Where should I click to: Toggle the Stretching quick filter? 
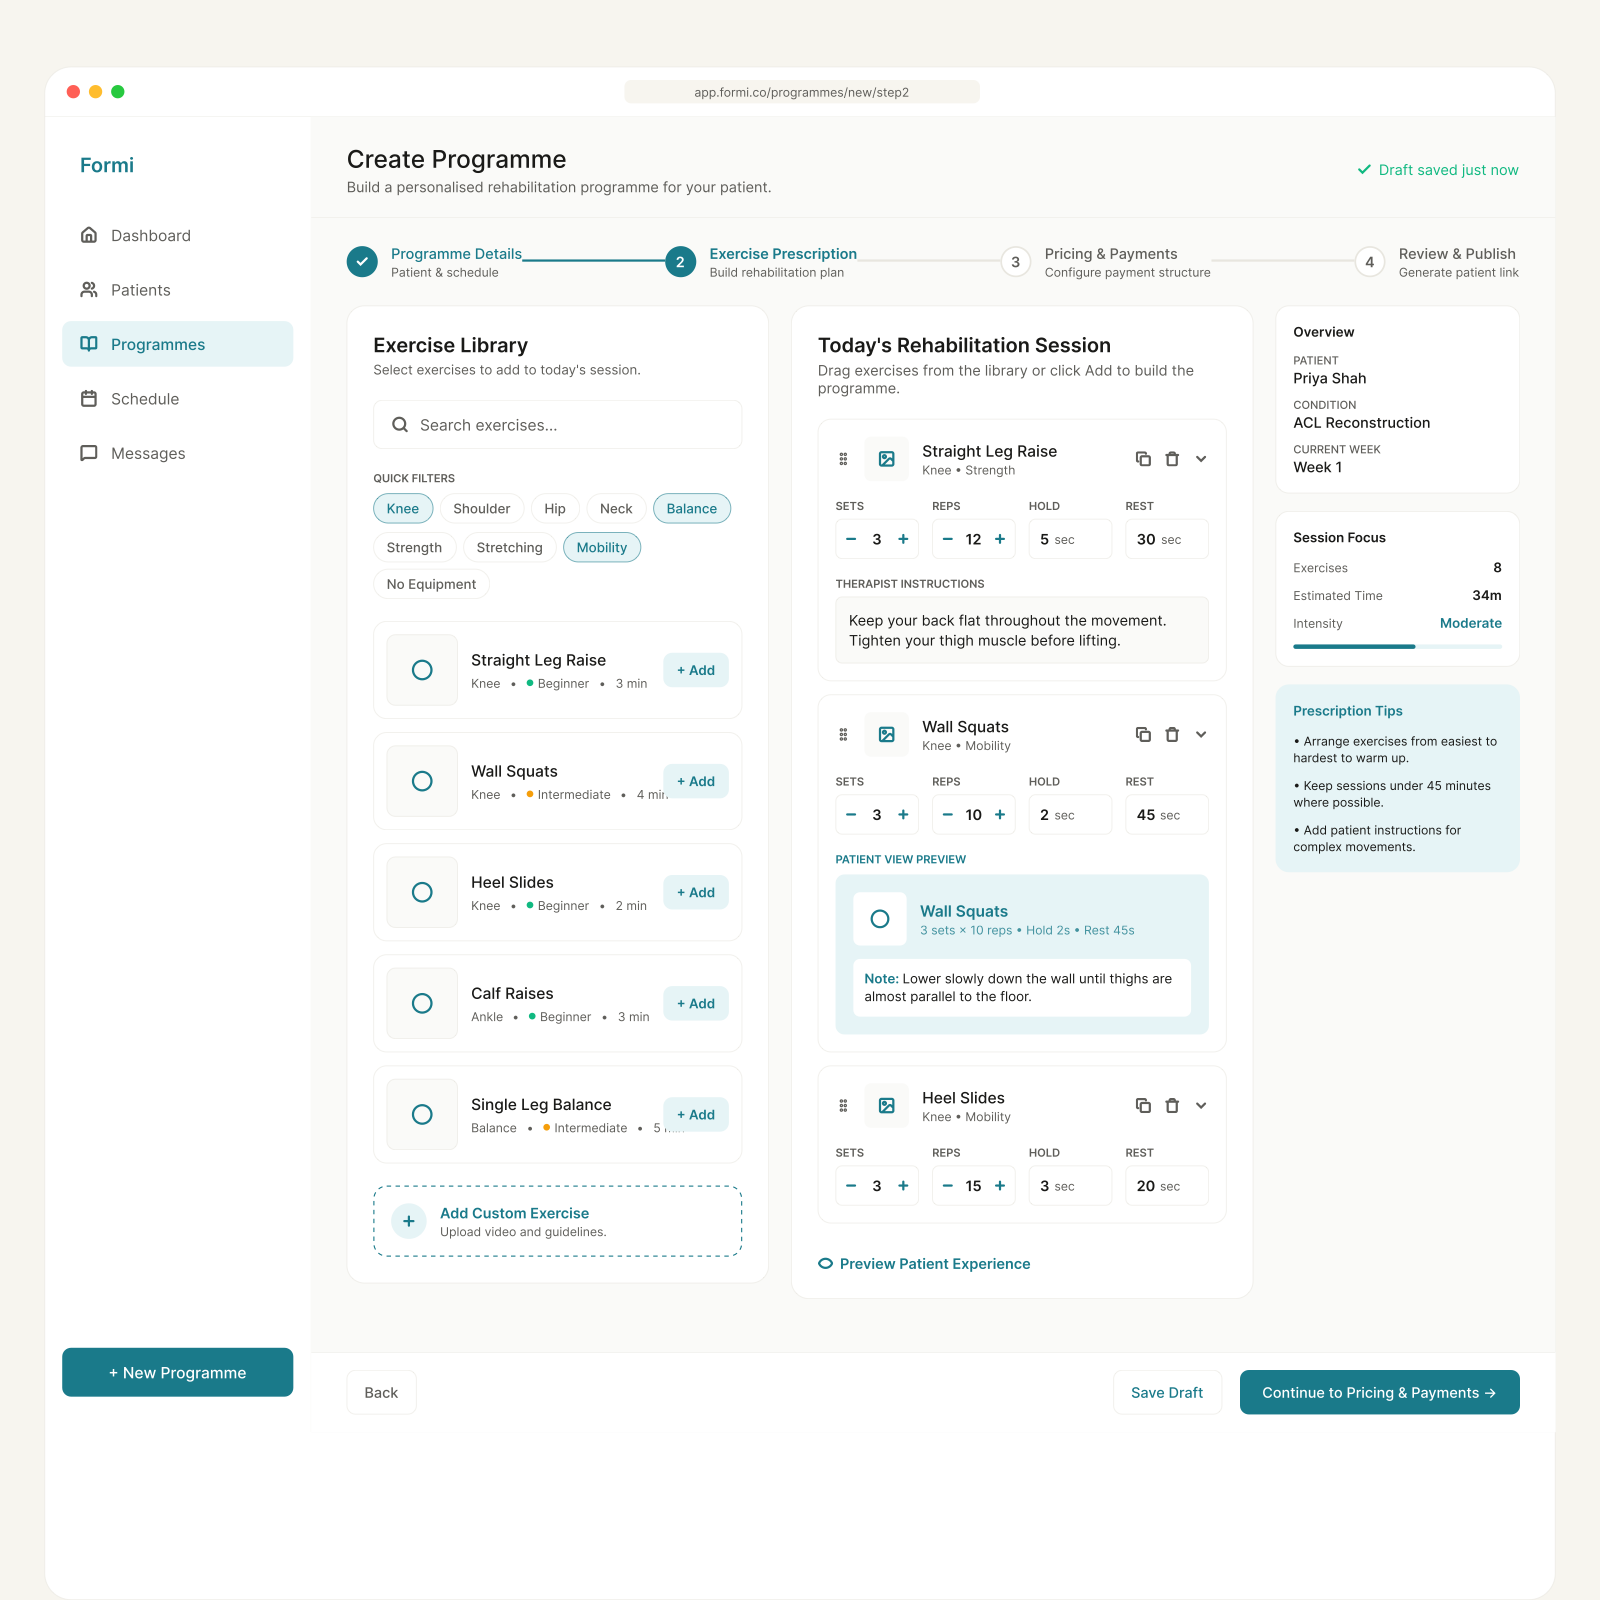510,548
